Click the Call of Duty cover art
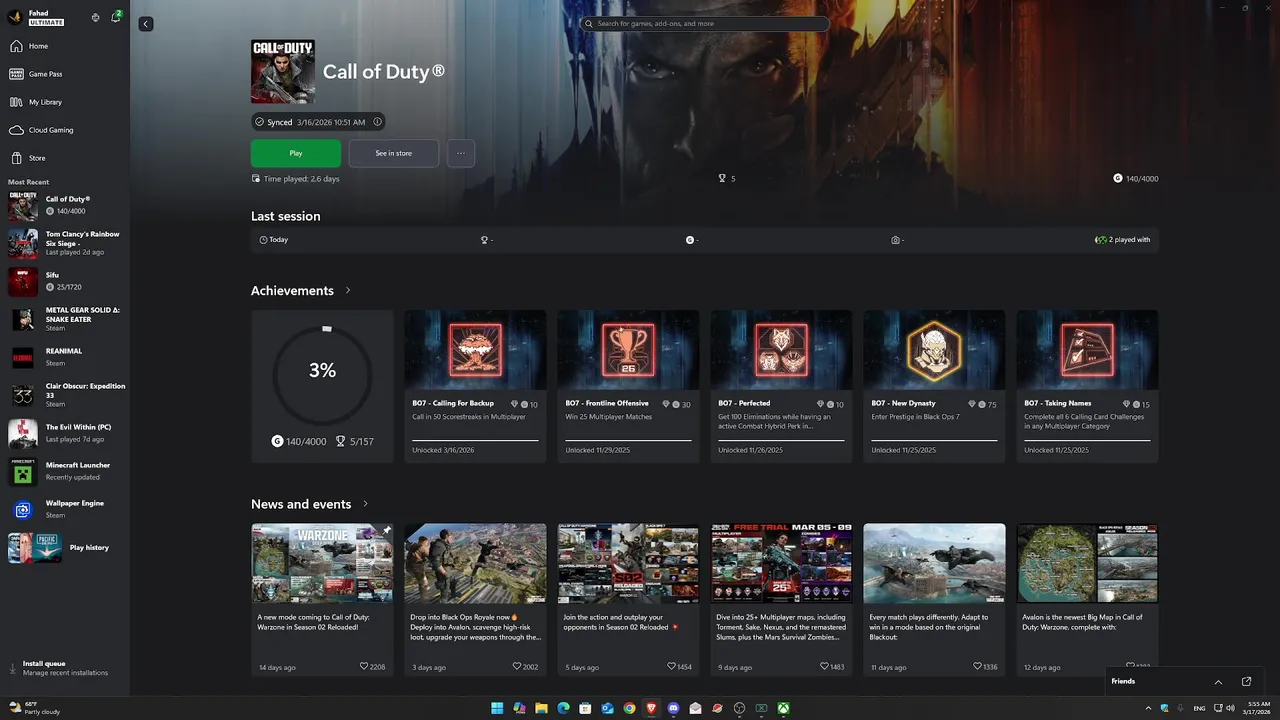 (x=283, y=72)
